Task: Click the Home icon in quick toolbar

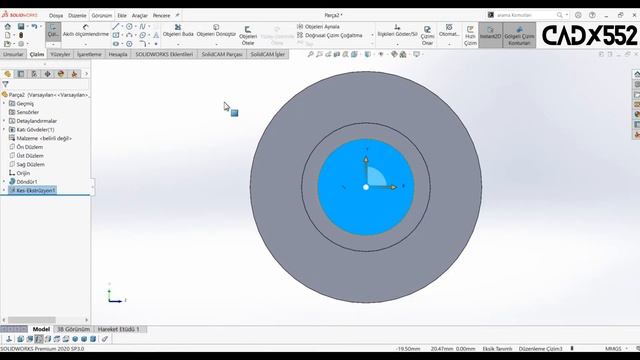Action: 7,27
